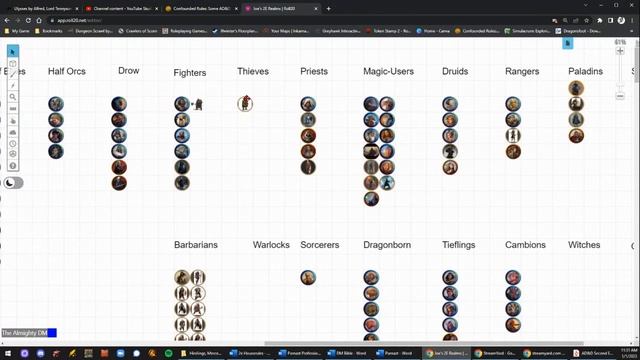Switch to the Ulysses browser tab

pos(43,9)
